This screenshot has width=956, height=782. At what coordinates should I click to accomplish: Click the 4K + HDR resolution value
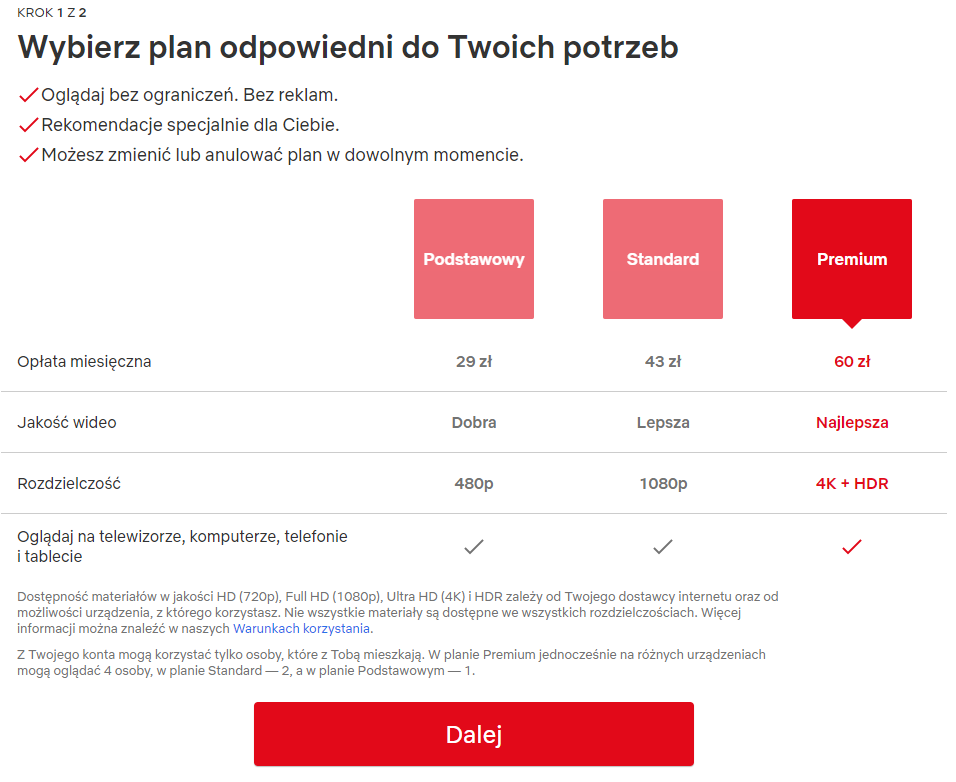click(851, 481)
